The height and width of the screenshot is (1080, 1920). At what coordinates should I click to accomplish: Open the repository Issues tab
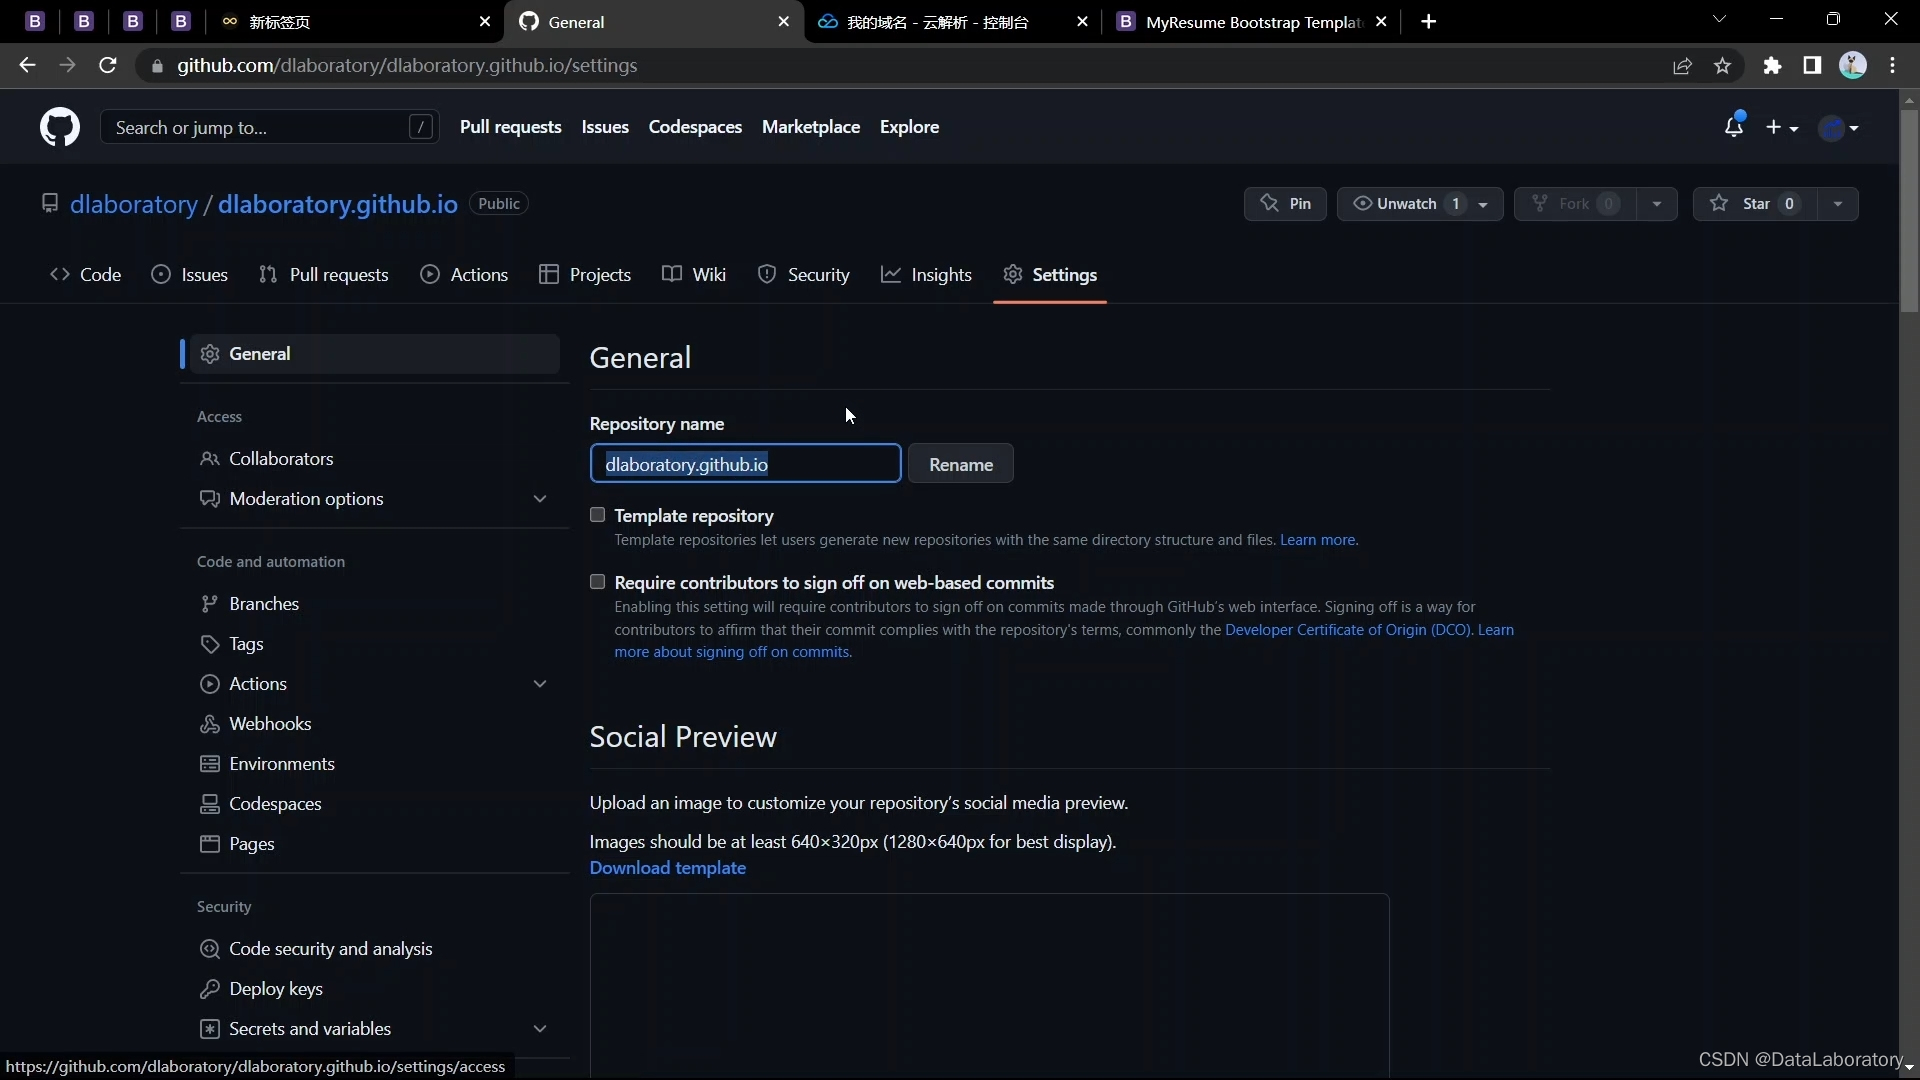(x=189, y=275)
